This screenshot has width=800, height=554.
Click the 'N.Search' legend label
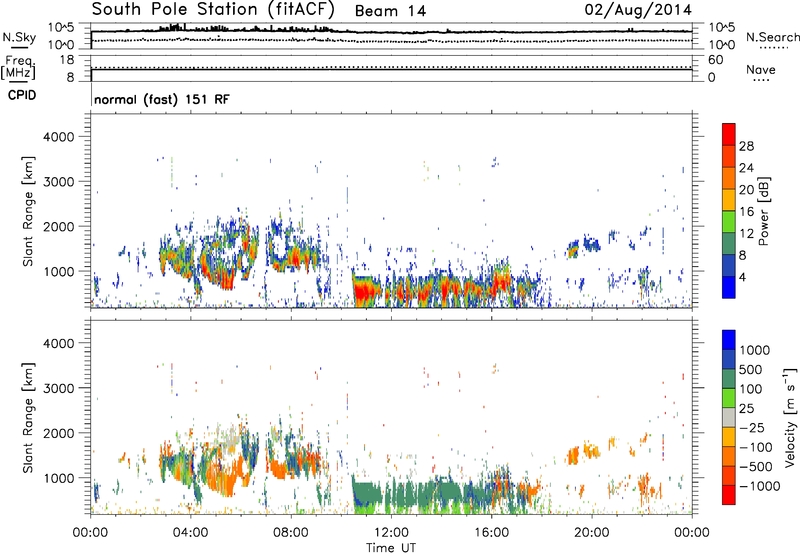pyautogui.click(x=772, y=37)
